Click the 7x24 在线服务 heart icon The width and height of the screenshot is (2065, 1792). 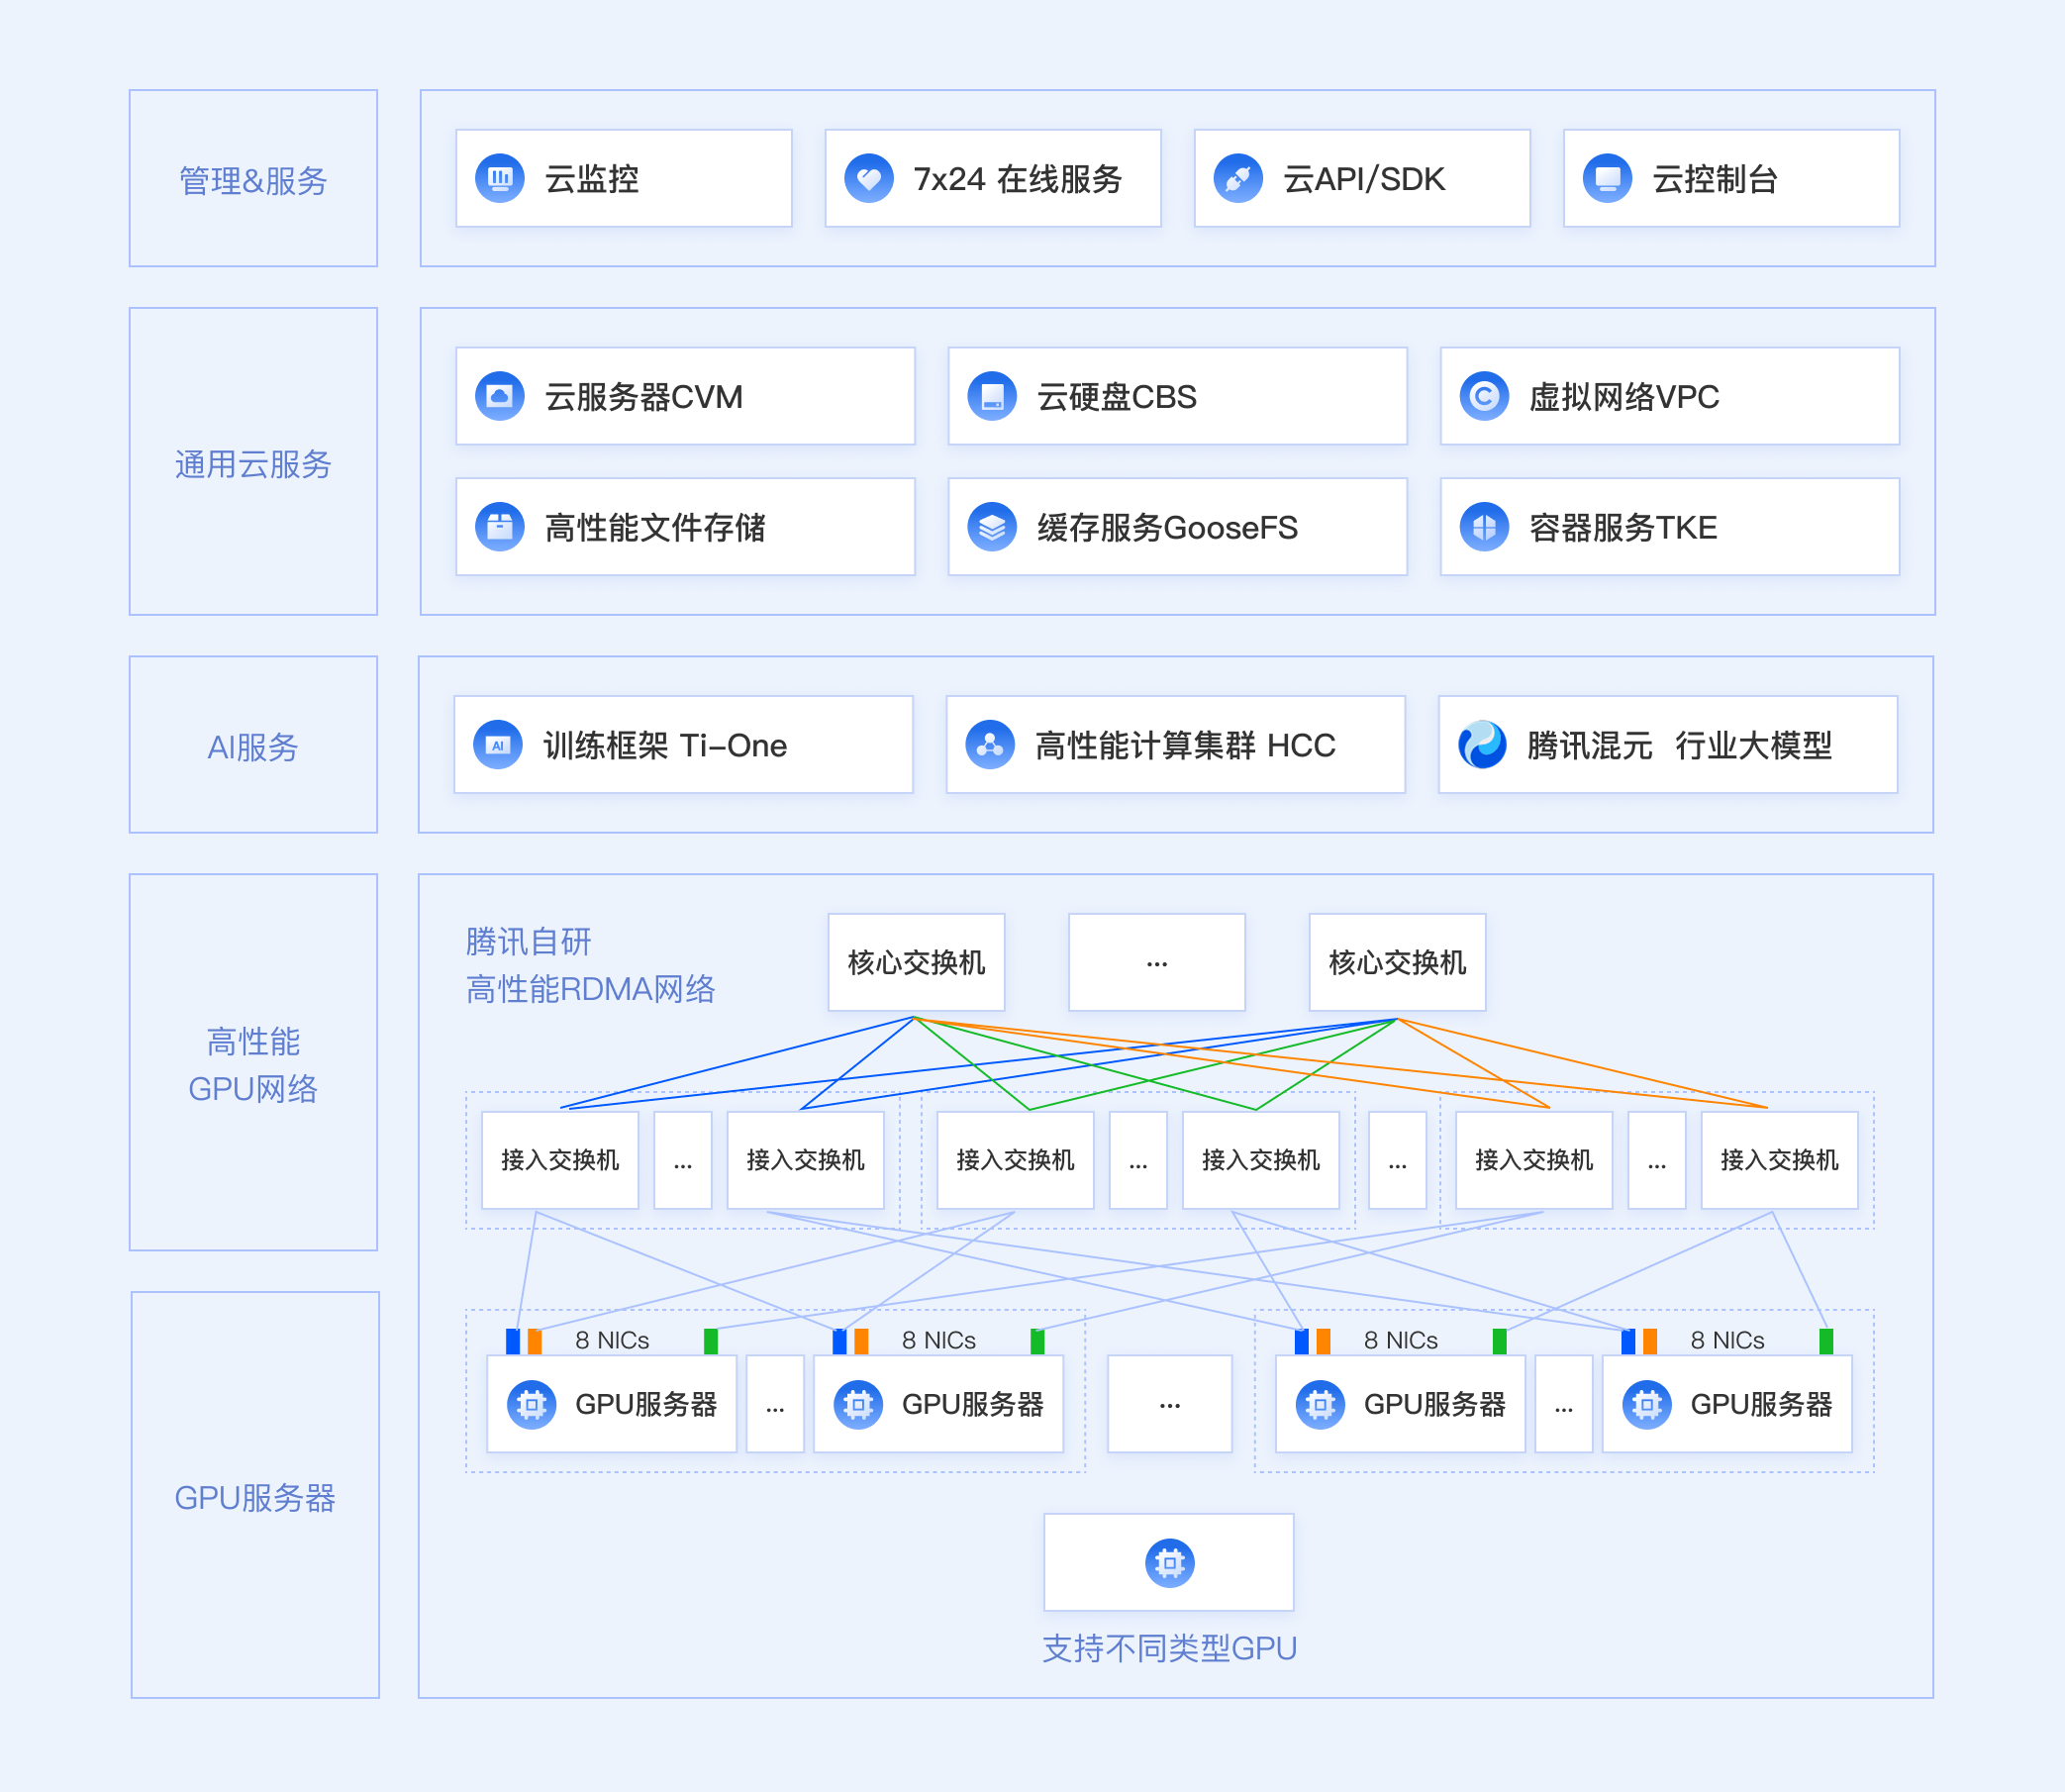tap(868, 178)
